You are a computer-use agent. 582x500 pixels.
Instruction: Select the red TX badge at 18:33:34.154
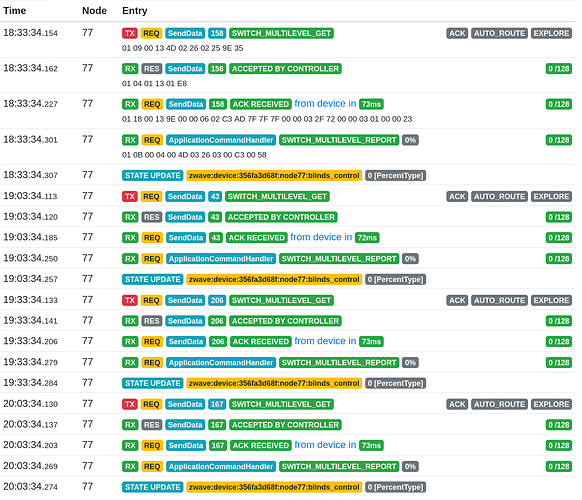[130, 33]
